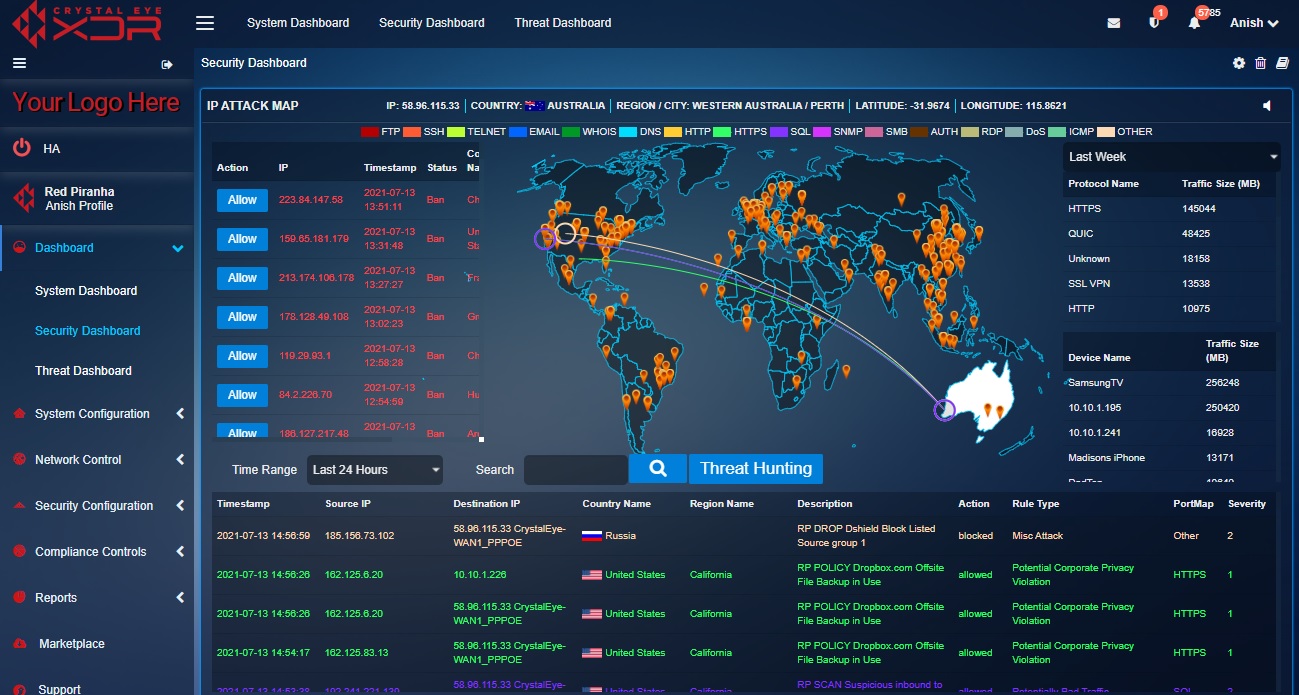This screenshot has width=1299, height=695.
Task: Click the SamsungTV device row
Action: (1169, 382)
